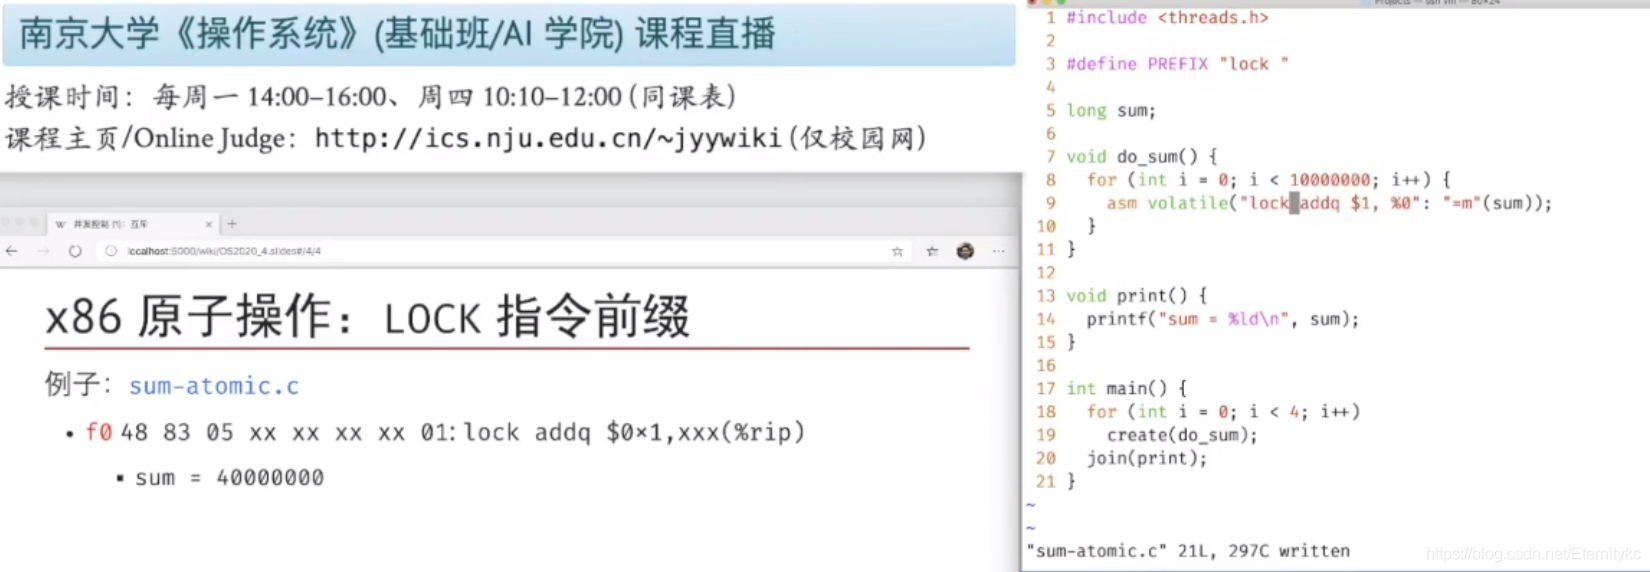The image size is (1650, 572).
Task: Click the 'long sum;' declaration line
Action: pyautogui.click(x=1111, y=111)
